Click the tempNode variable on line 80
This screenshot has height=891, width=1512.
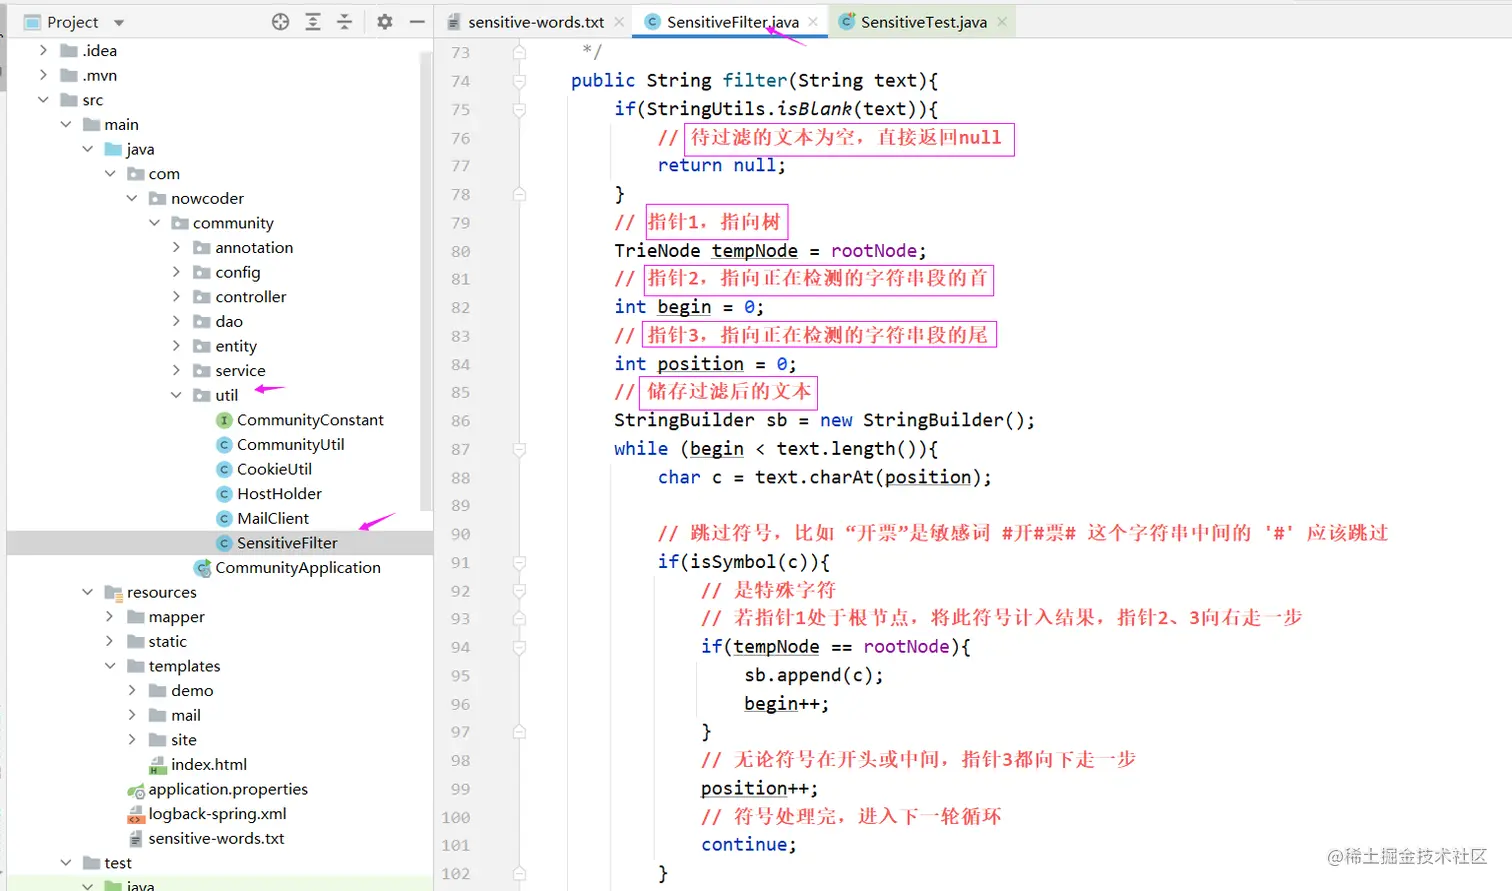754,251
